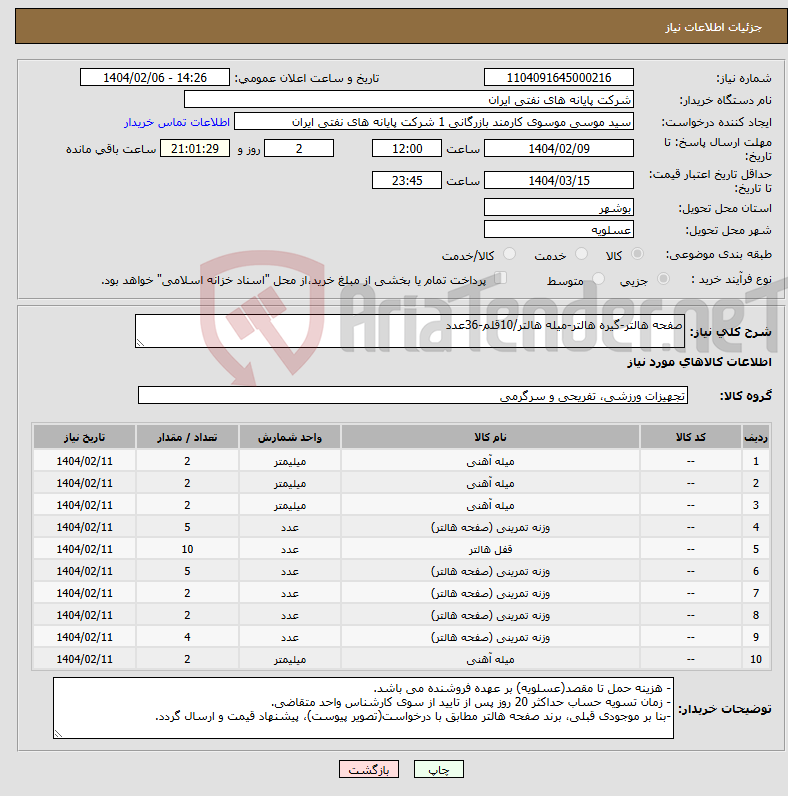Click the buyer notes text area
This screenshot has height=796, width=788.
[x=363, y=708]
